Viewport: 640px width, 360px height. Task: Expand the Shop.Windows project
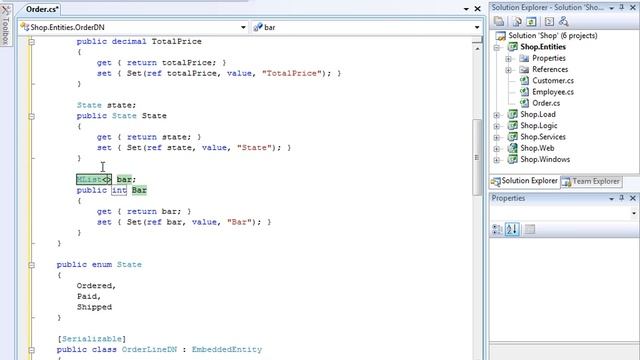click(x=497, y=160)
